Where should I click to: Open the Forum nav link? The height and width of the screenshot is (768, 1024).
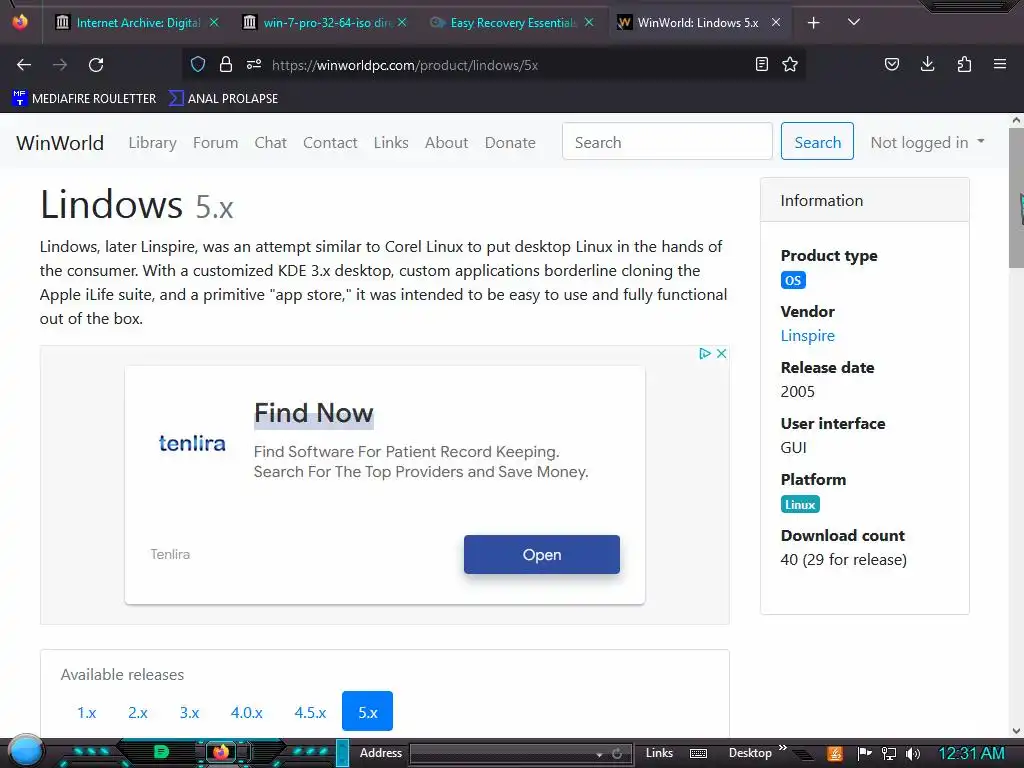point(216,142)
